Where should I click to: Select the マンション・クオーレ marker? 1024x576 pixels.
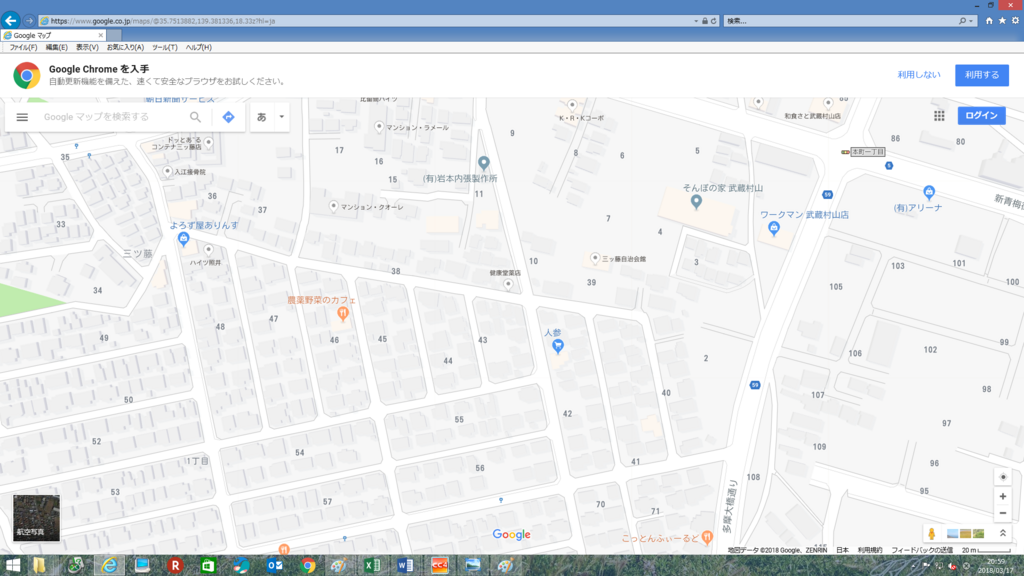(334, 206)
